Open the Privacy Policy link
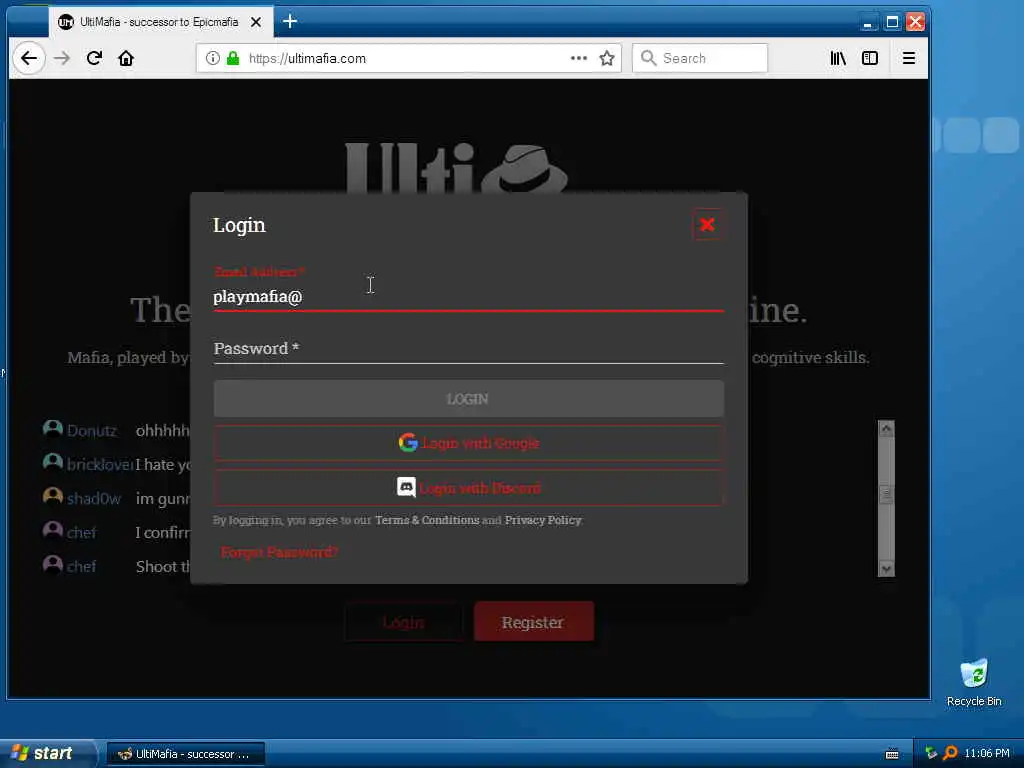1024x768 pixels. click(x=543, y=520)
